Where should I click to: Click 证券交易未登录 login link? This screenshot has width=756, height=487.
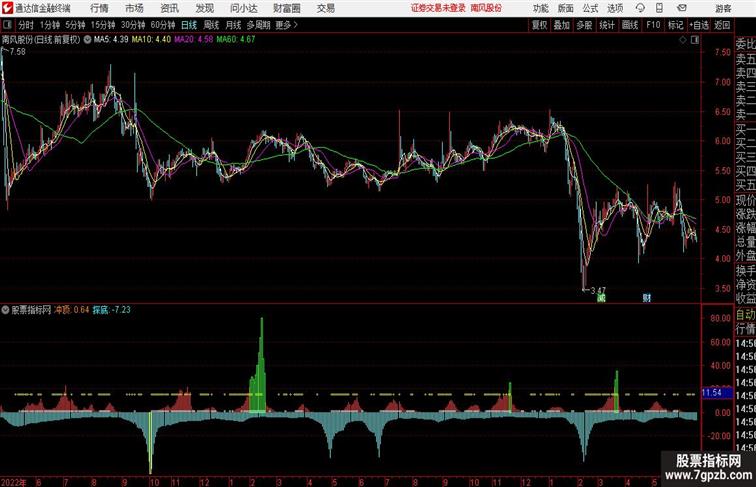[438, 8]
